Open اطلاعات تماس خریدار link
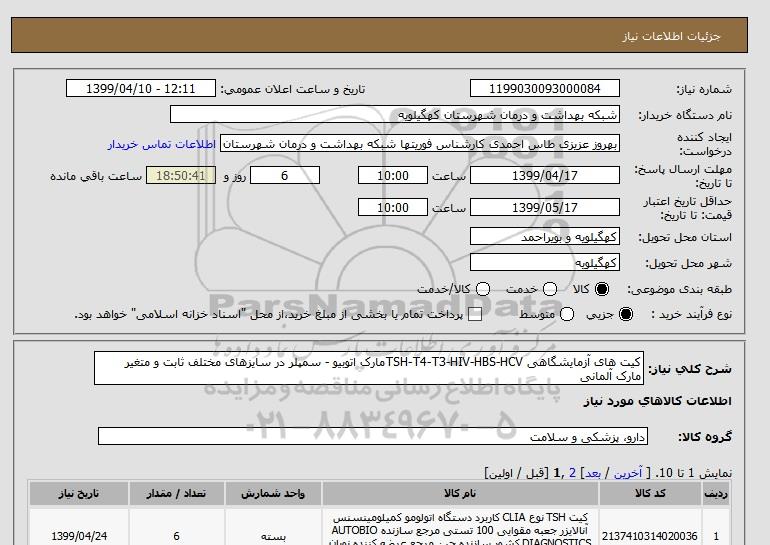 pos(162,145)
